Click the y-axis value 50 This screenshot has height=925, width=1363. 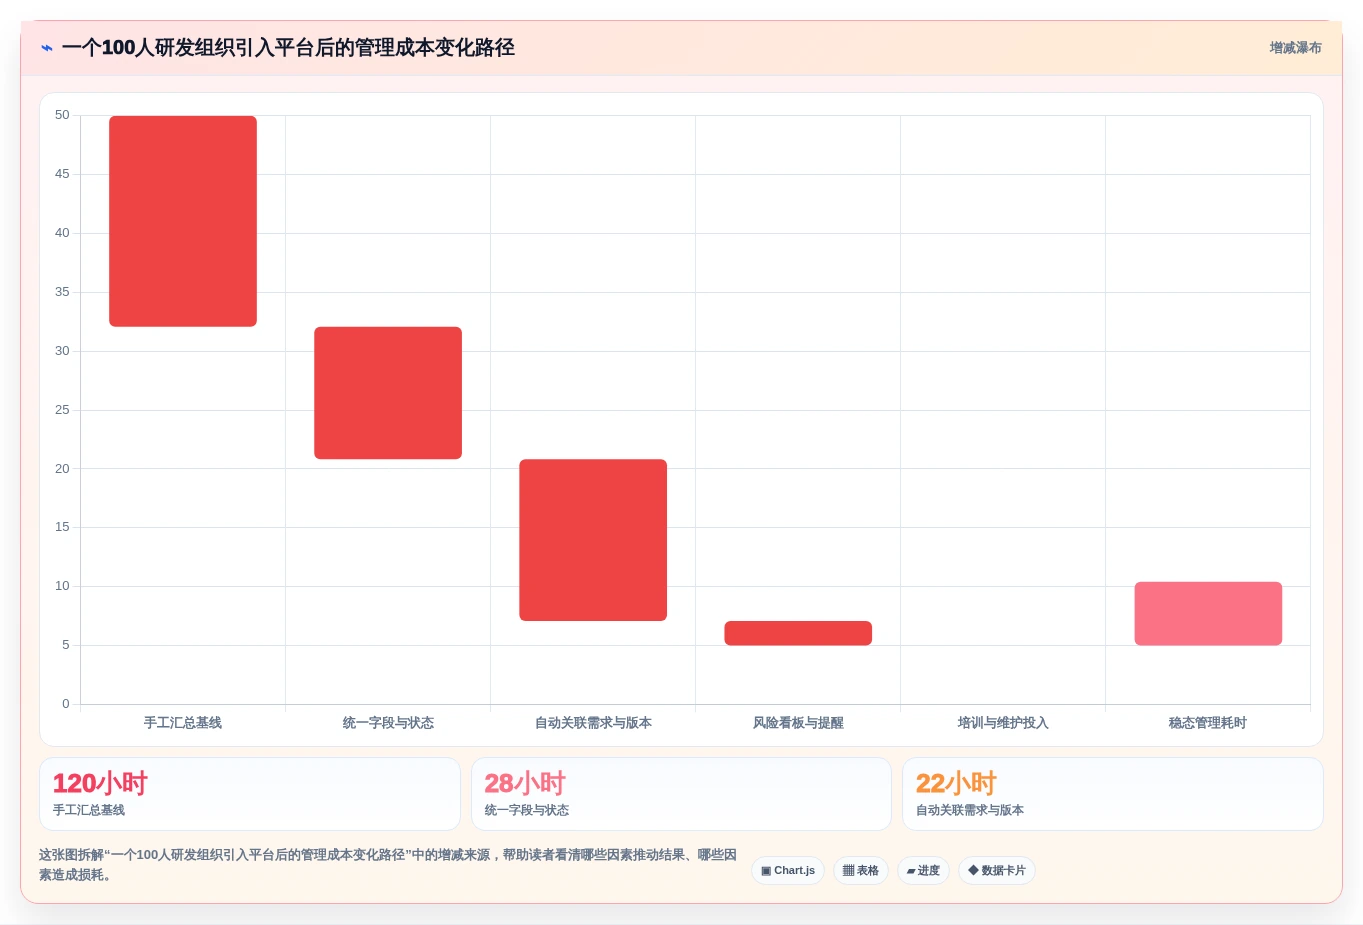[x=62, y=115]
